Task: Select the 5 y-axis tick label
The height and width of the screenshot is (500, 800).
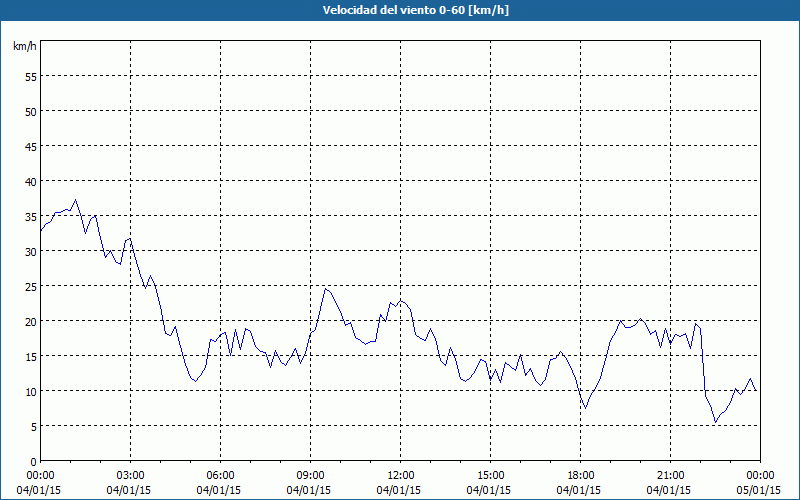Action: (x=34, y=427)
